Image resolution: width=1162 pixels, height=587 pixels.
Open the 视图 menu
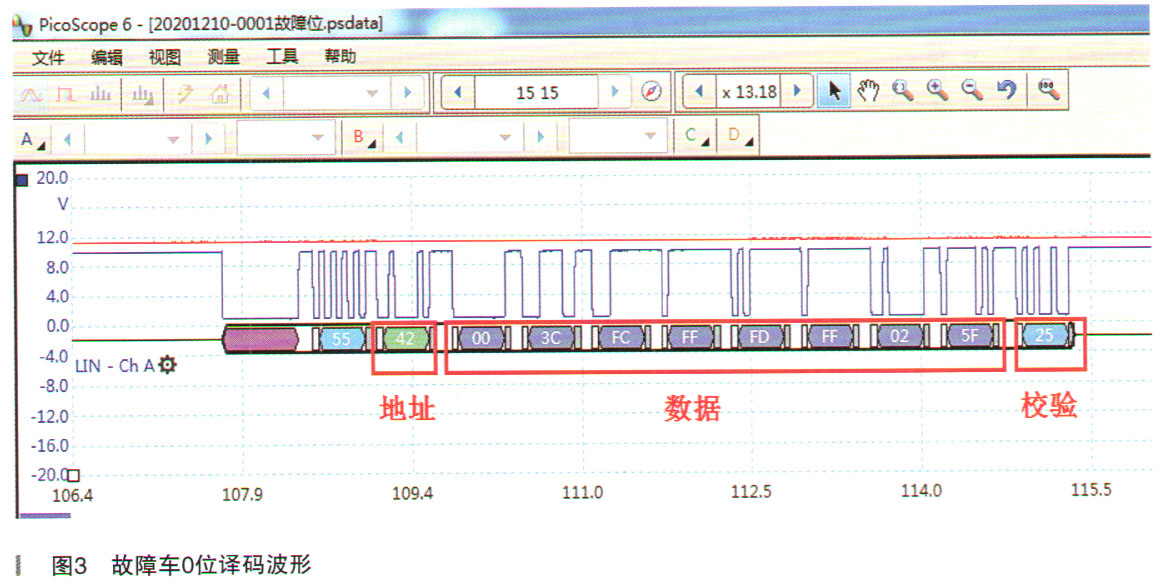pos(165,57)
